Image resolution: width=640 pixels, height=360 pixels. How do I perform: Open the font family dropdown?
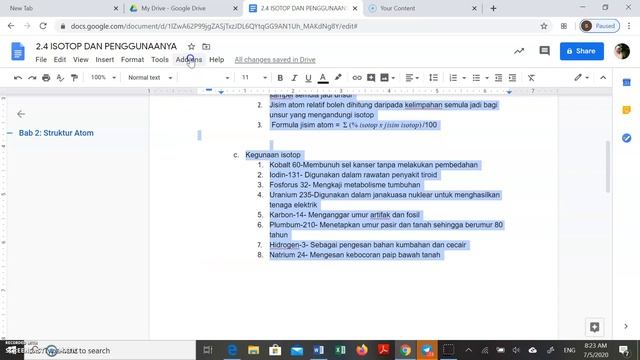click(205, 78)
